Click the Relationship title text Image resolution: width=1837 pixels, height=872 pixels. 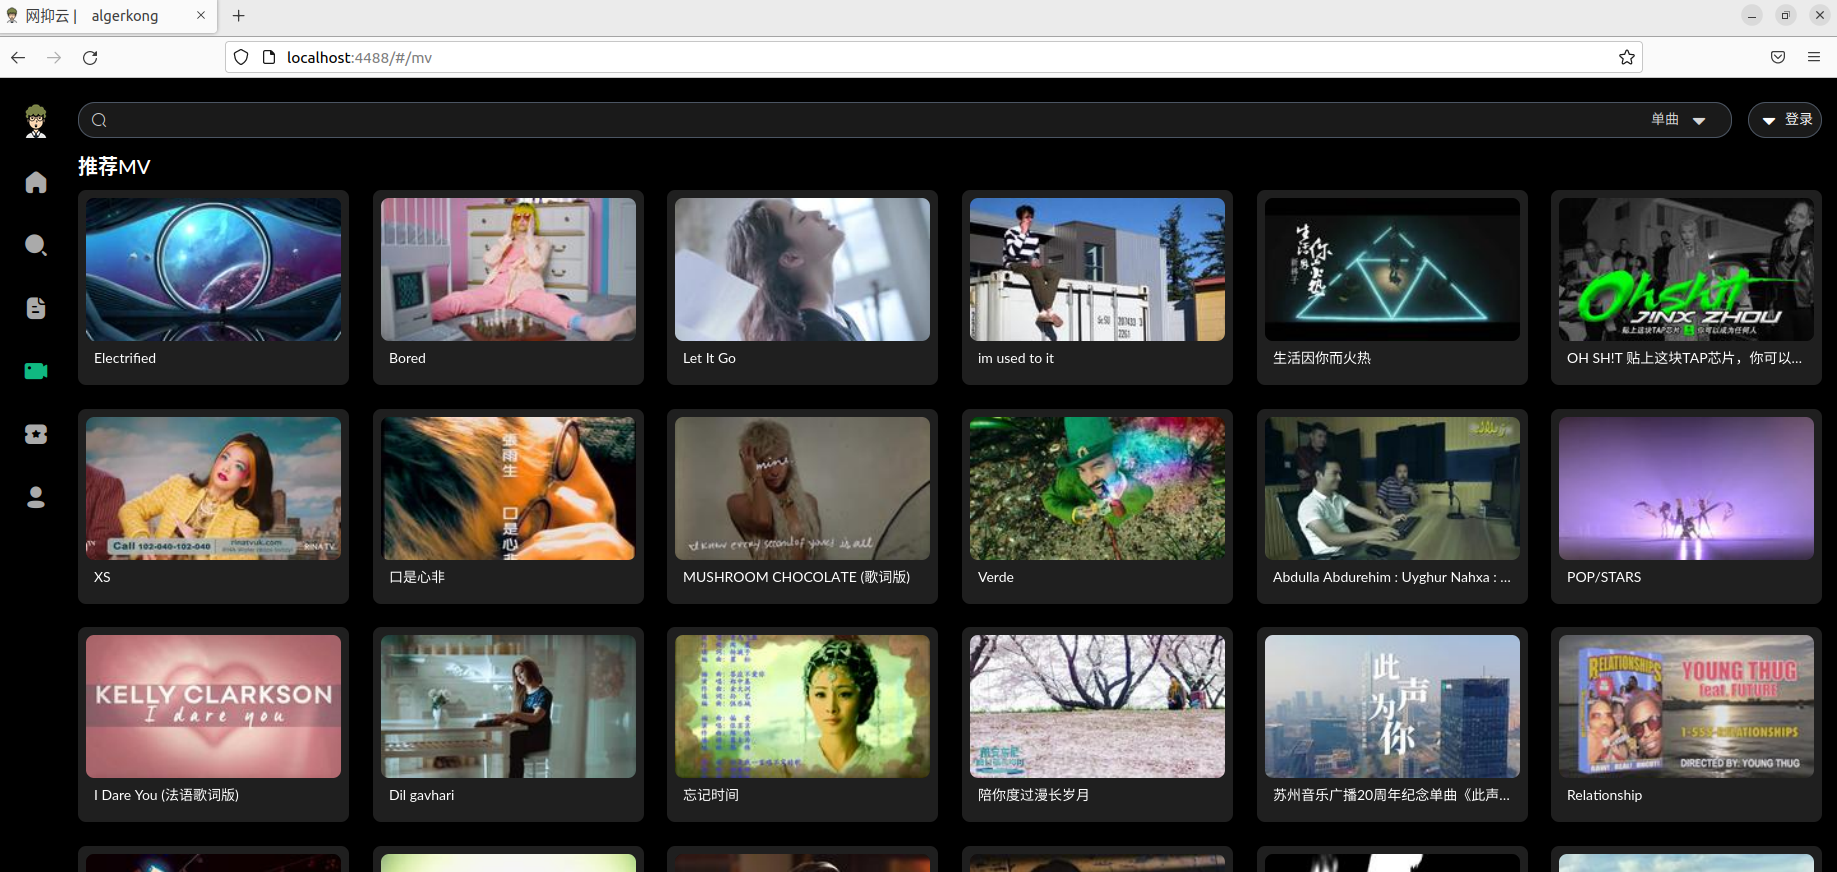[1604, 795]
